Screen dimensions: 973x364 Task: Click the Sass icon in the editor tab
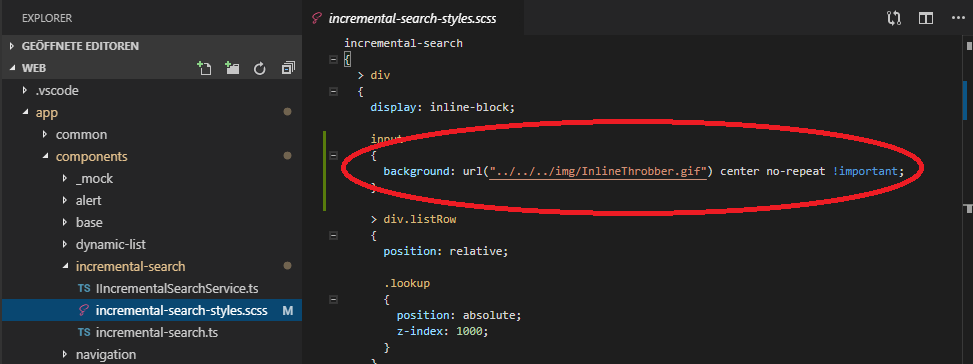(317, 19)
